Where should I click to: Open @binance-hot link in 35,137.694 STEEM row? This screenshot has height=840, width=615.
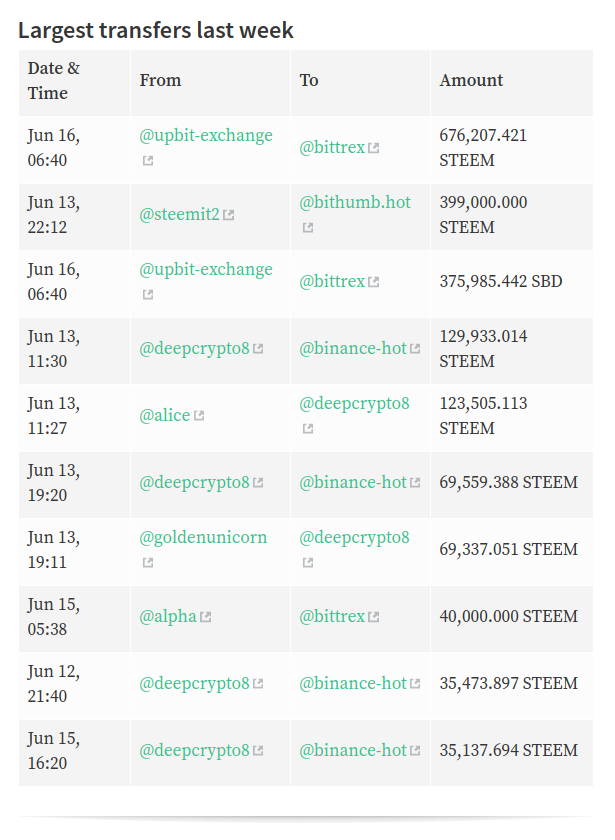pos(352,750)
